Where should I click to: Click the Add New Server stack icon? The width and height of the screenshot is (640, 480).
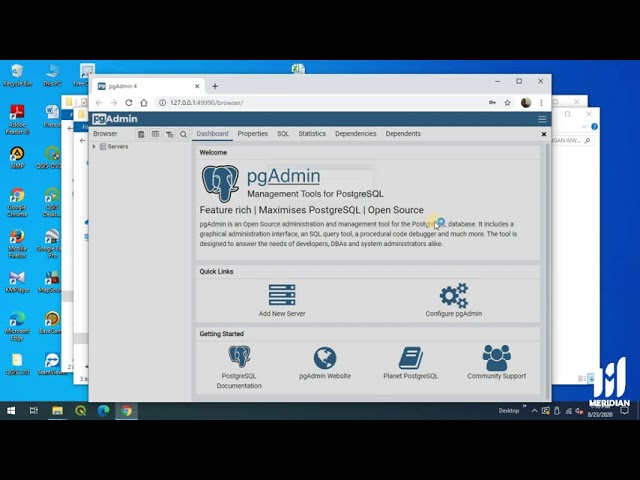pos(282,295)
